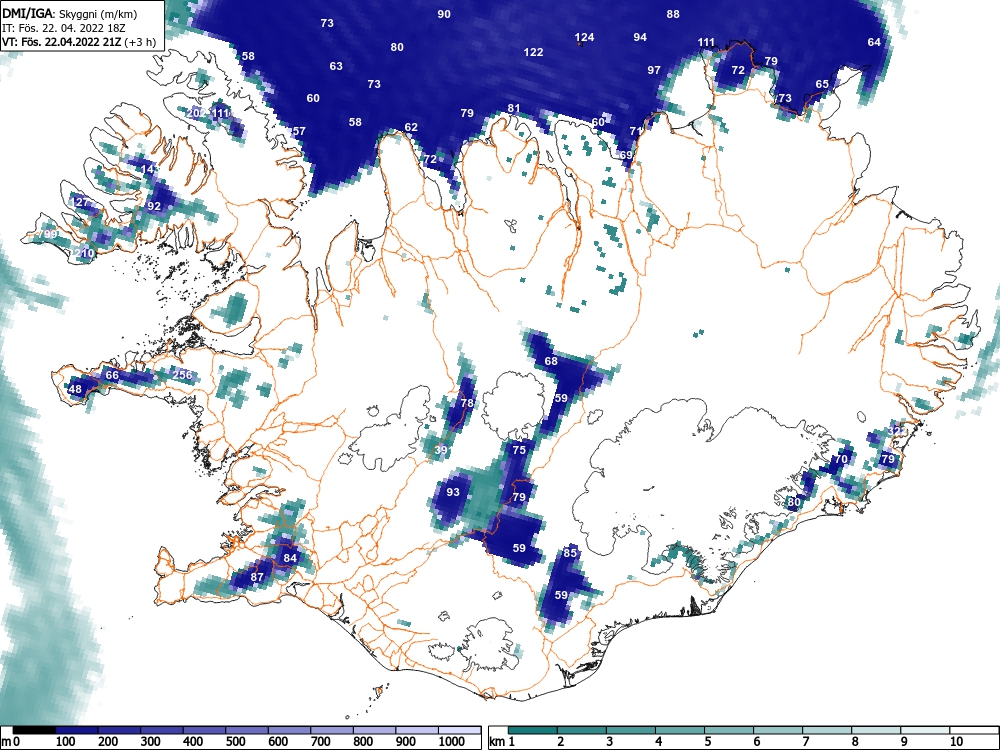Click the black 0 m legend swatch
The width and height of the screenshot is (1000, 750).
(34, 730)
